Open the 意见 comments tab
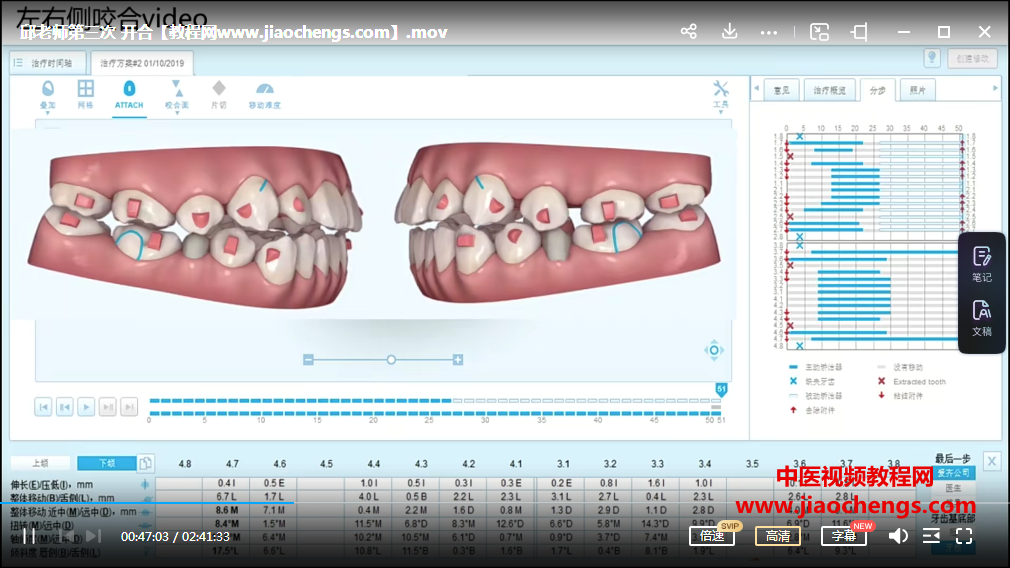Screen dimensions: 1010x568 (x=781, y=90)
